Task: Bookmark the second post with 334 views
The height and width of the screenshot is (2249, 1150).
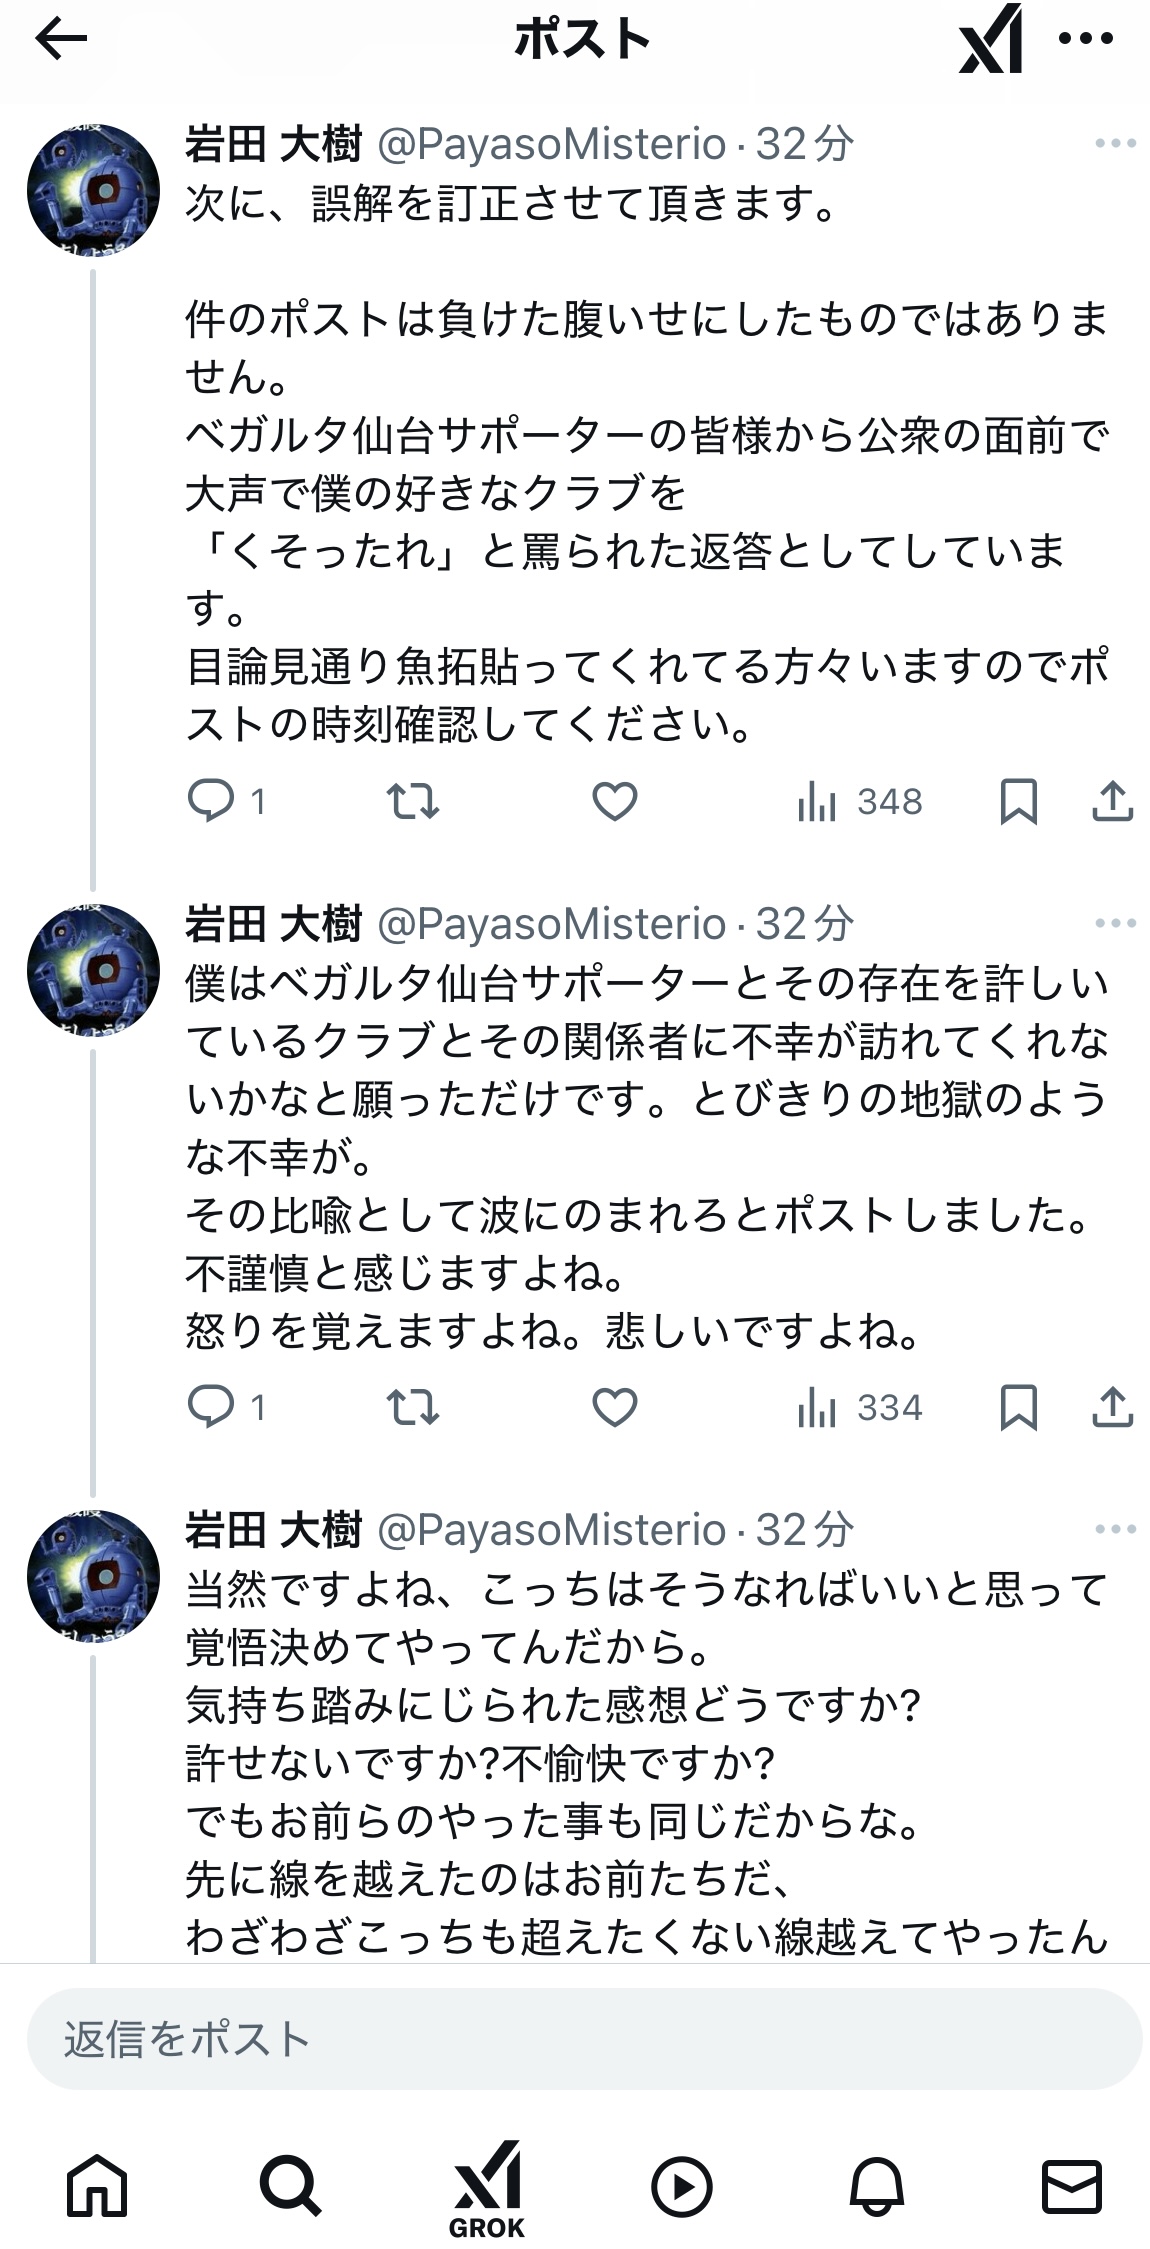Action: click(1018, 1408)
